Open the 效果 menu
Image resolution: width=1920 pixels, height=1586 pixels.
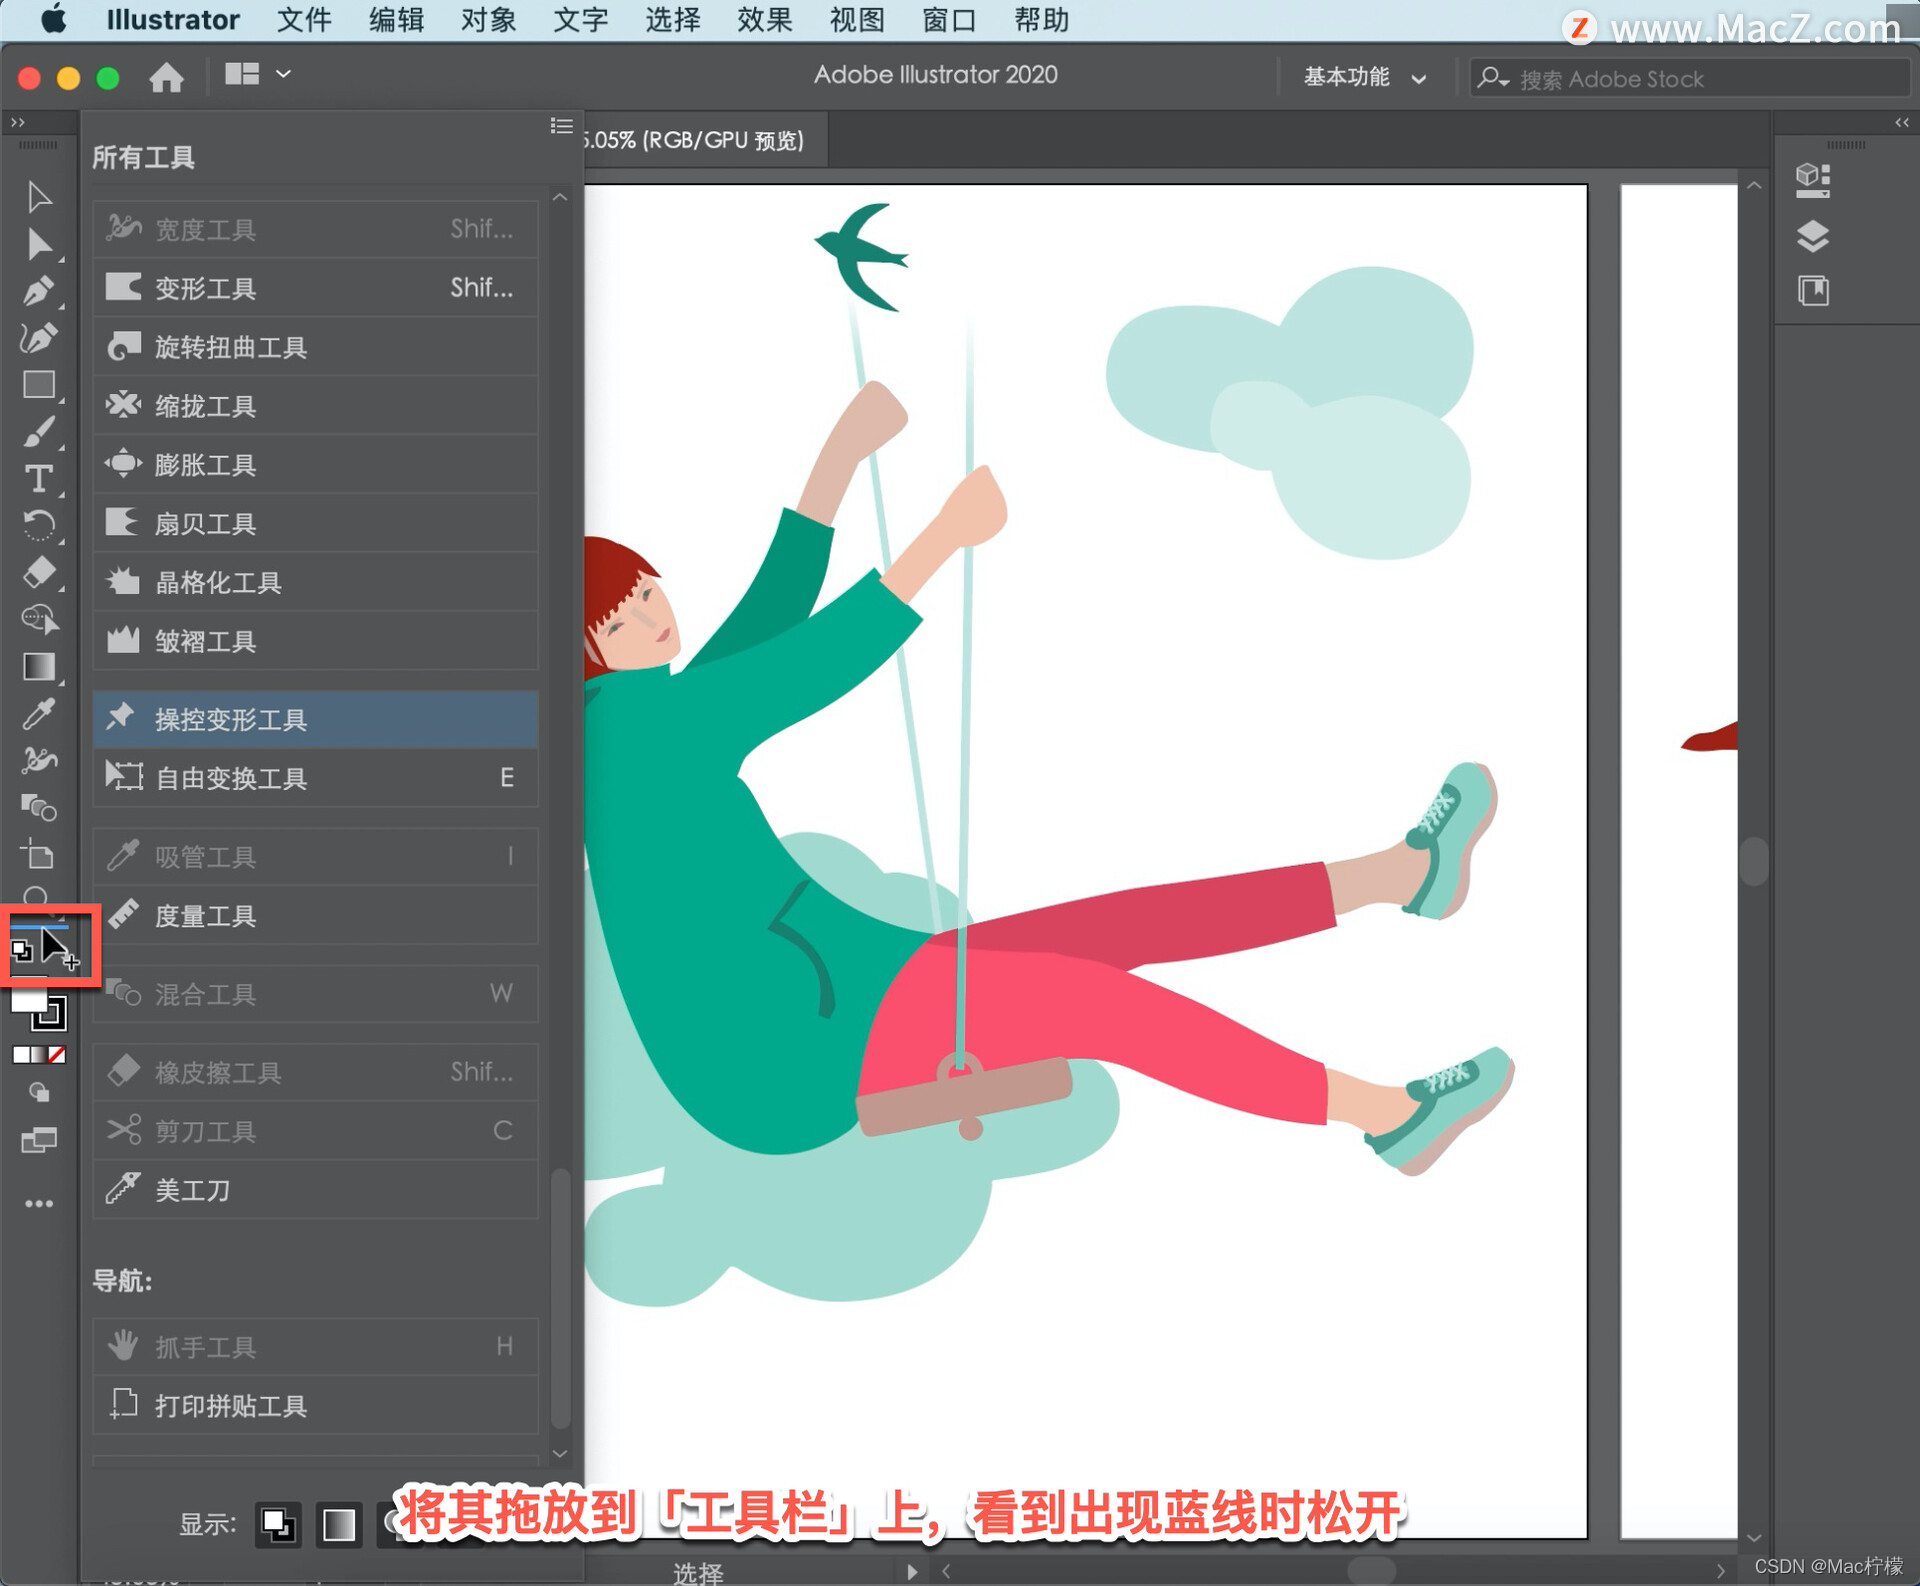[x=764, y=20]
